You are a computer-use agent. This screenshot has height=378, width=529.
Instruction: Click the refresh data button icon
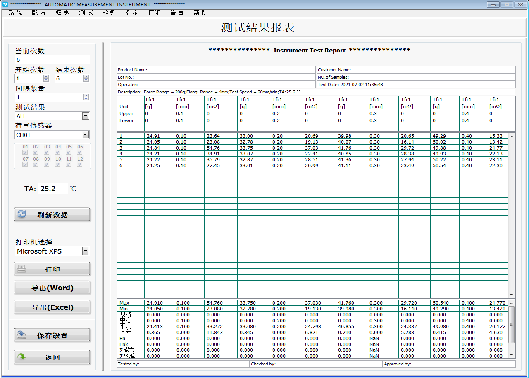(22, 214)
